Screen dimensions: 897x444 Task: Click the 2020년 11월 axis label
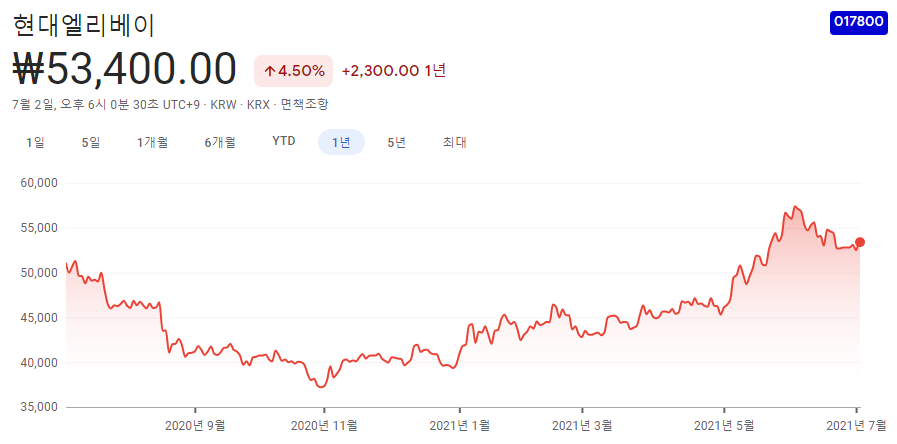click(x=324, y=425)
